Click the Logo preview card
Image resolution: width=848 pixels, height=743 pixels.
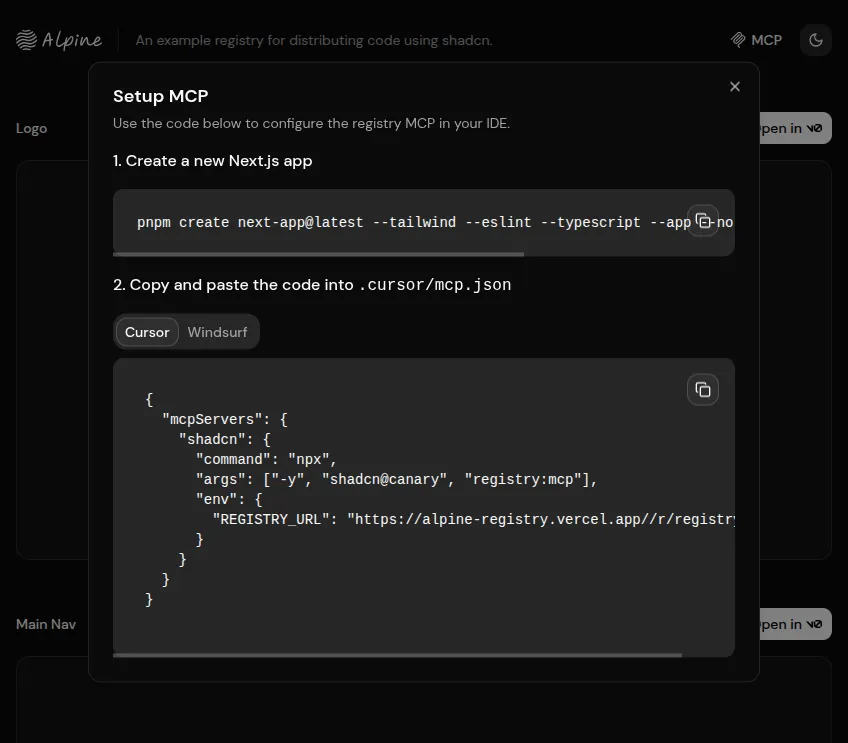[x=50, y=360]
